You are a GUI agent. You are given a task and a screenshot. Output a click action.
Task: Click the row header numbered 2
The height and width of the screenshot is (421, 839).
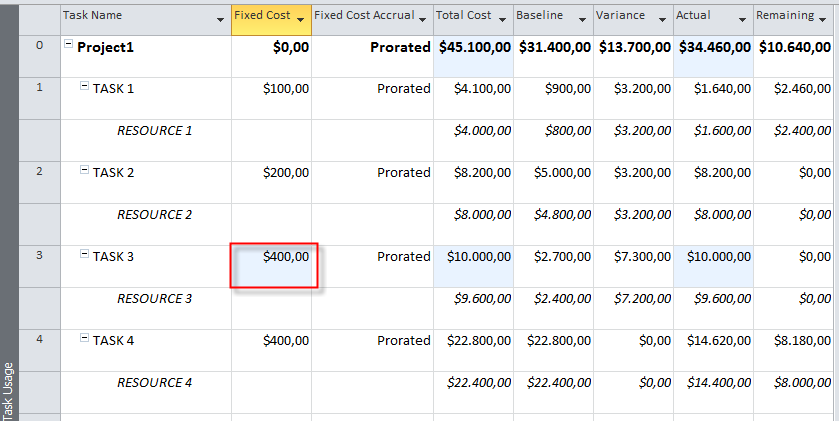[x=39, y=172]
